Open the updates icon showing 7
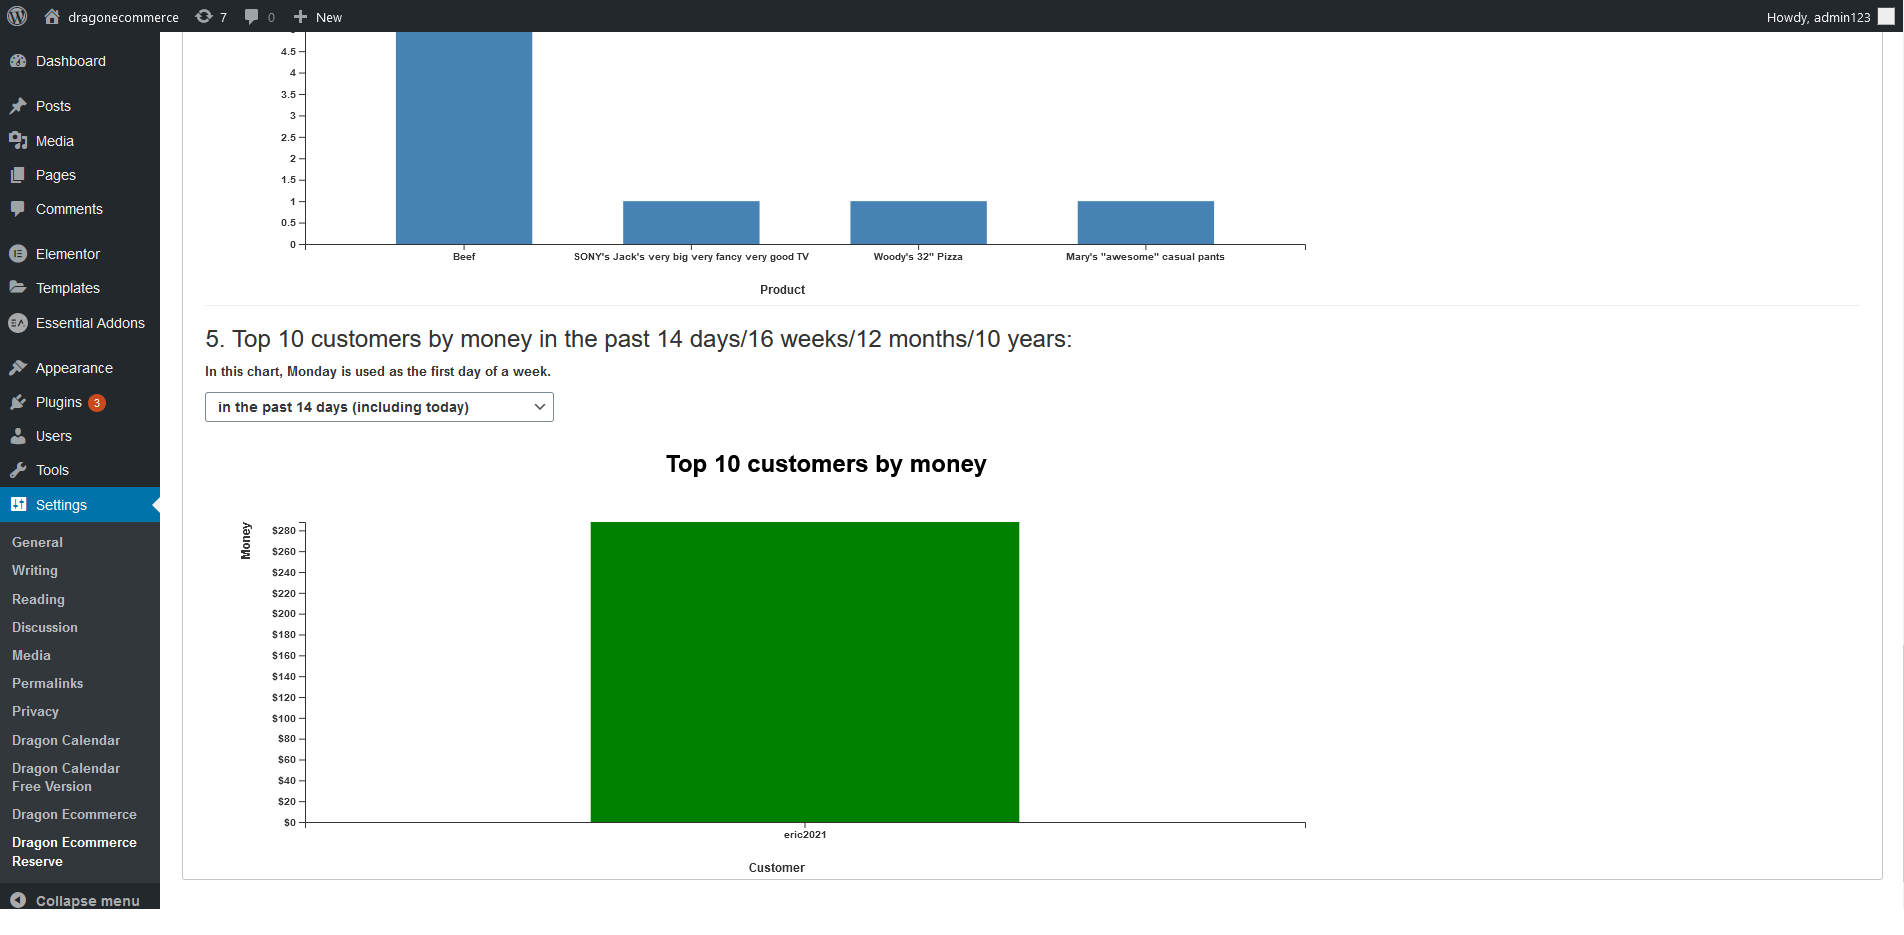The image size is (1904, 935). 204,16
